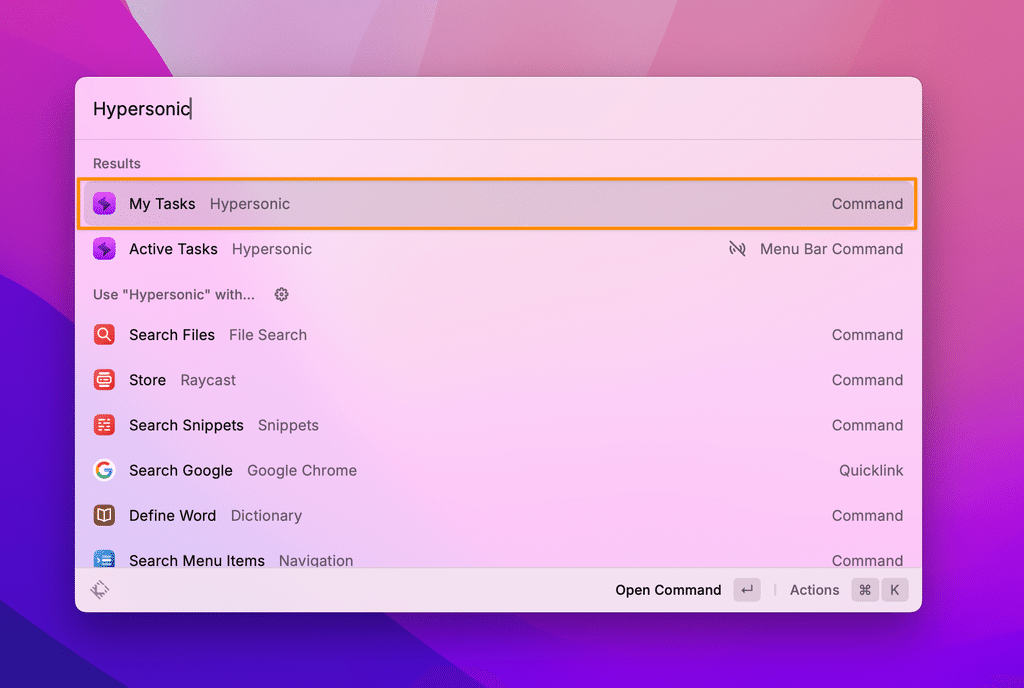
Task: Click the Dictionary subtitle text
Action: coord(266,516)
